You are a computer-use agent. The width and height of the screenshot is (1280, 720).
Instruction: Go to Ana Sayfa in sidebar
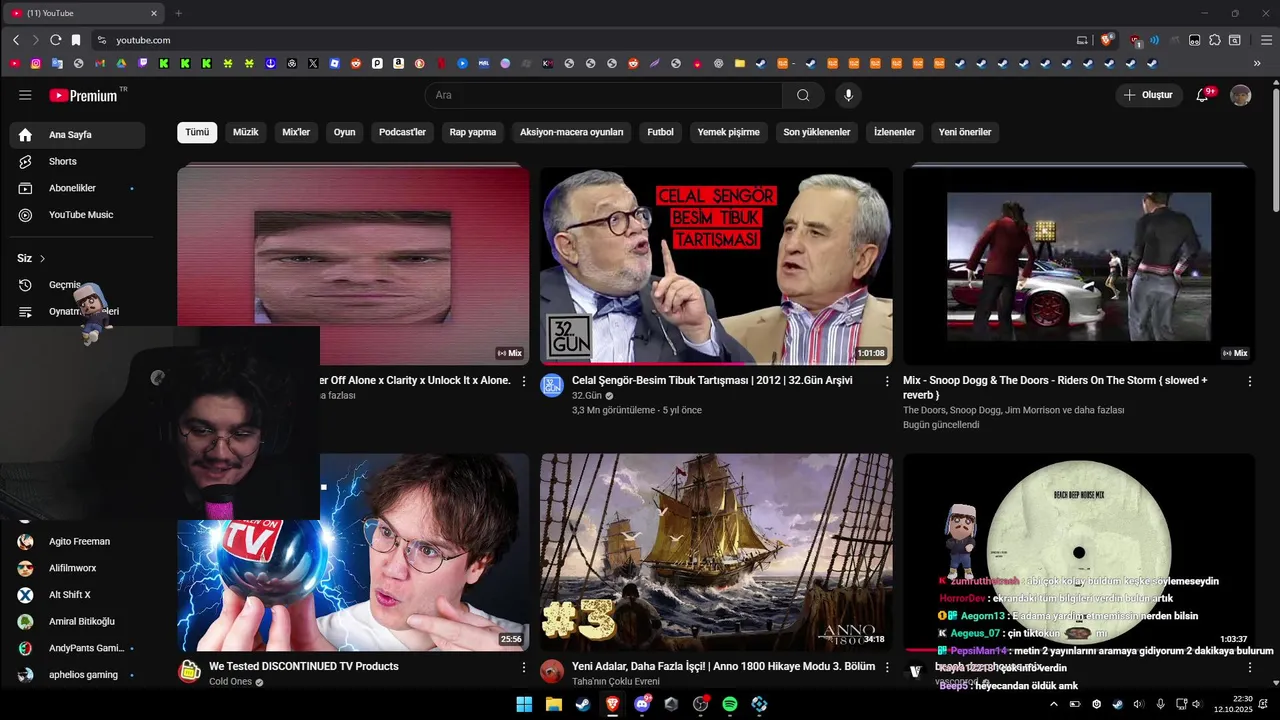78,135
